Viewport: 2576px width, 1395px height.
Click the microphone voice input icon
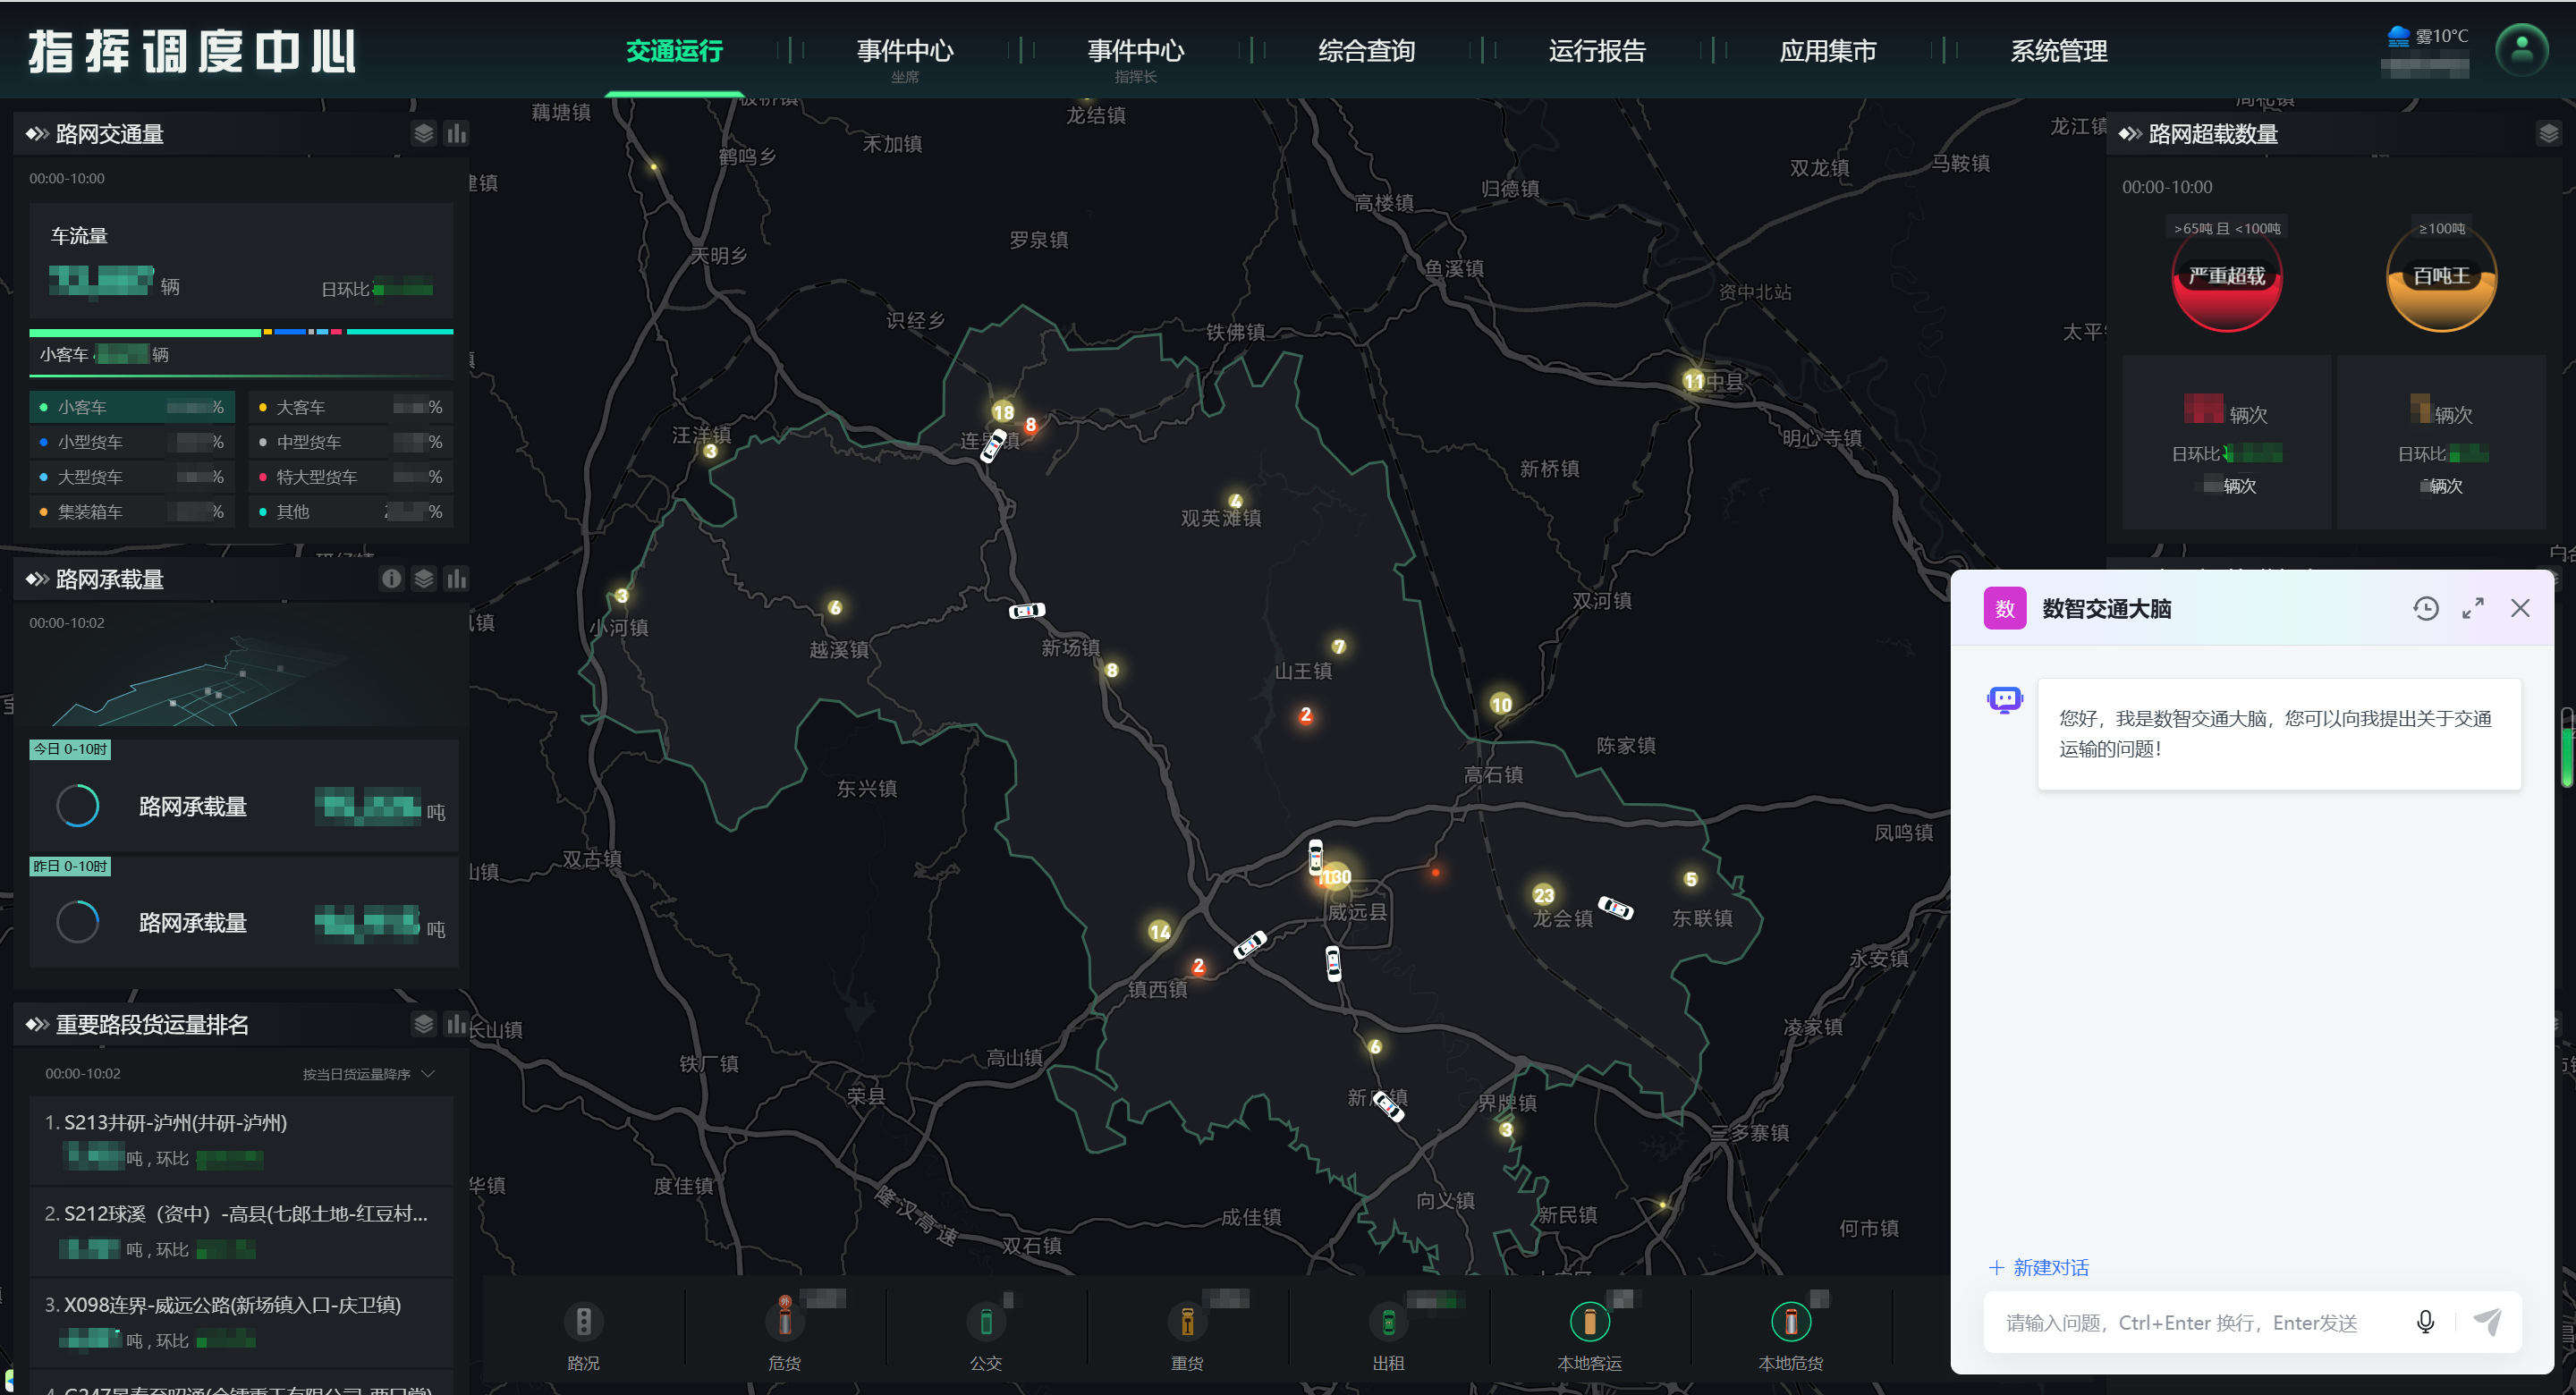tap(2425, 1322)
